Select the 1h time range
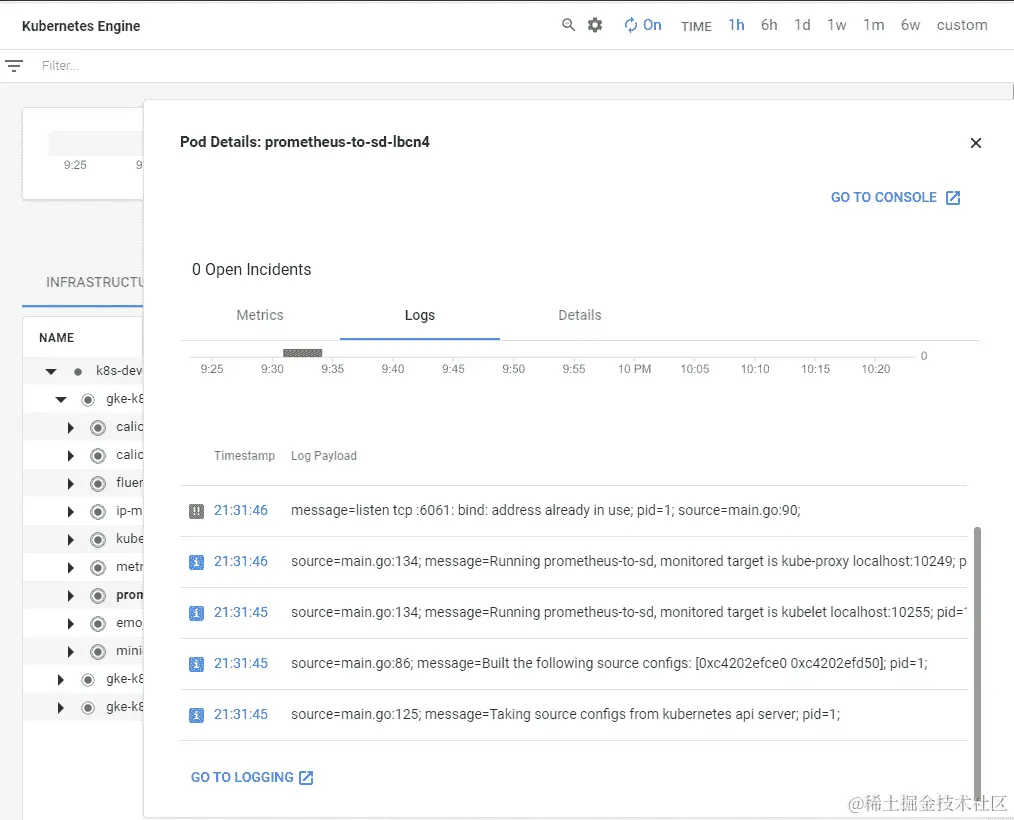The image size is (1014, 820). 736,25
